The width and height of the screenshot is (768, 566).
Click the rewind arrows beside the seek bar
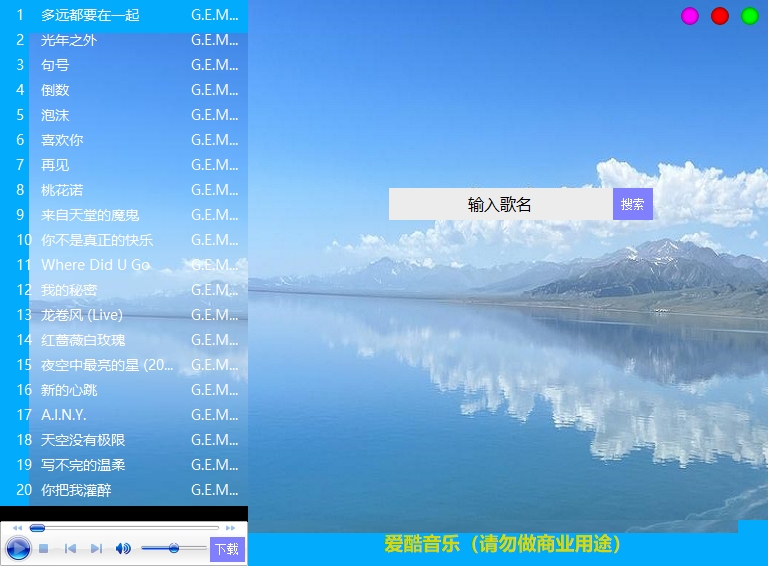pyautogui.click(x=17, y=528)
